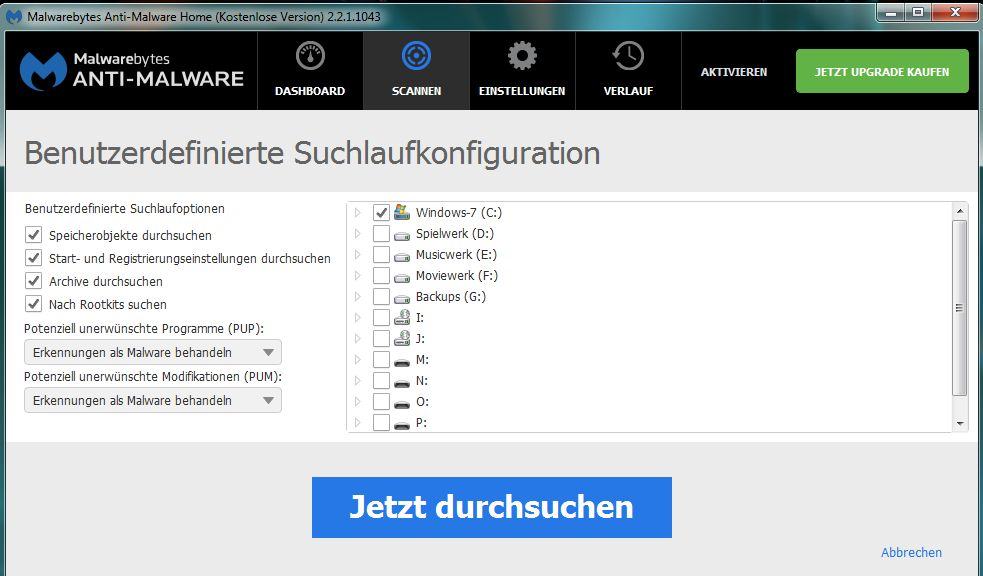Click the Musicwerk (E:) drive icon
Image resolution: width=983 pixels, height=576 pixels.
pos(402,256)
